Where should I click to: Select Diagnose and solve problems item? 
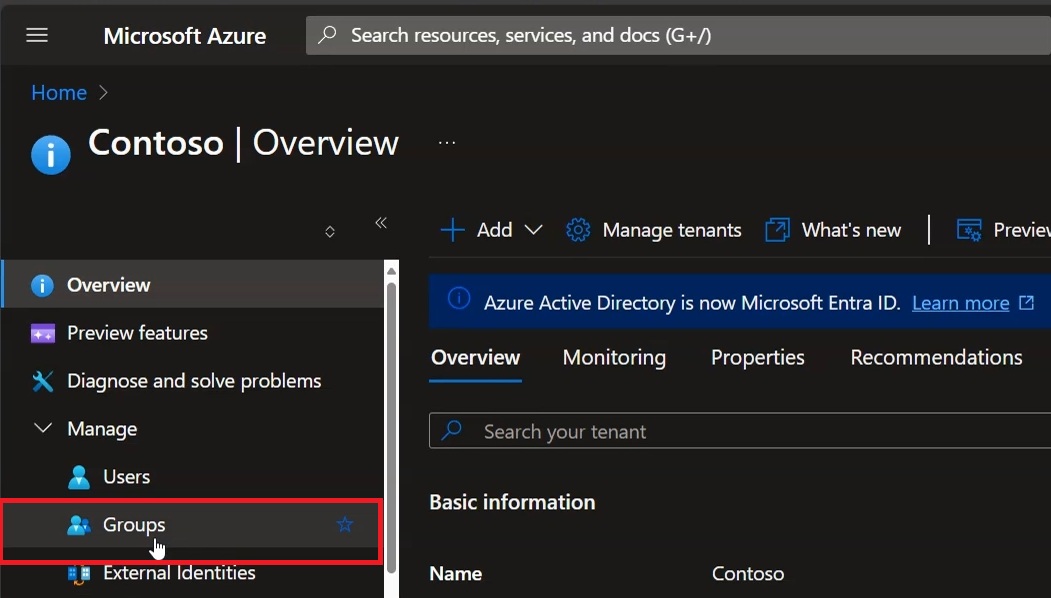pos(194,381)
